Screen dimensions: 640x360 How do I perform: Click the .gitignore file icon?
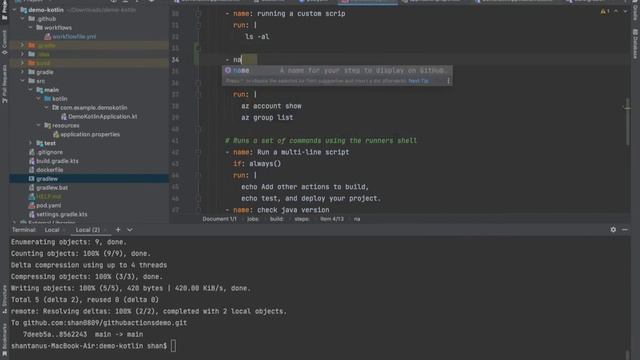tap(32, 152)
